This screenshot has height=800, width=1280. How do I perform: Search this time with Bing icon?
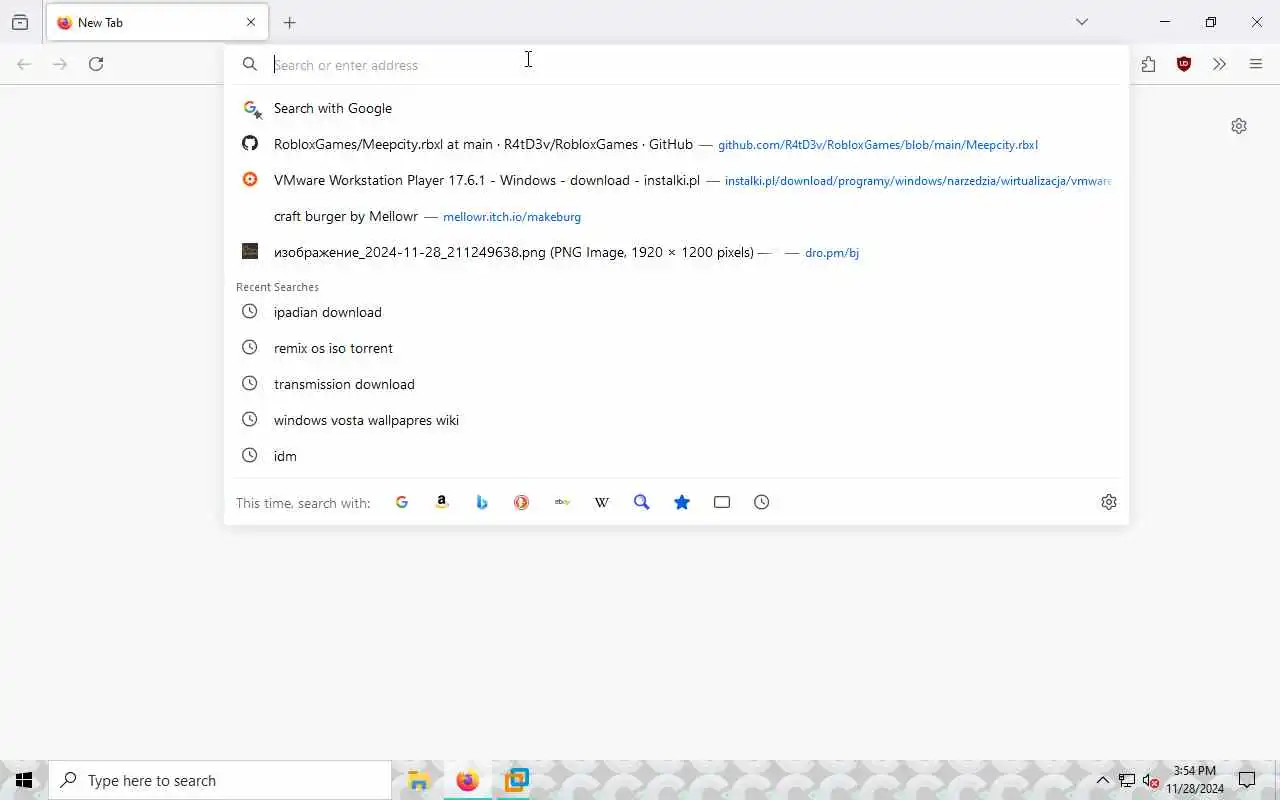tap(482, 502)
